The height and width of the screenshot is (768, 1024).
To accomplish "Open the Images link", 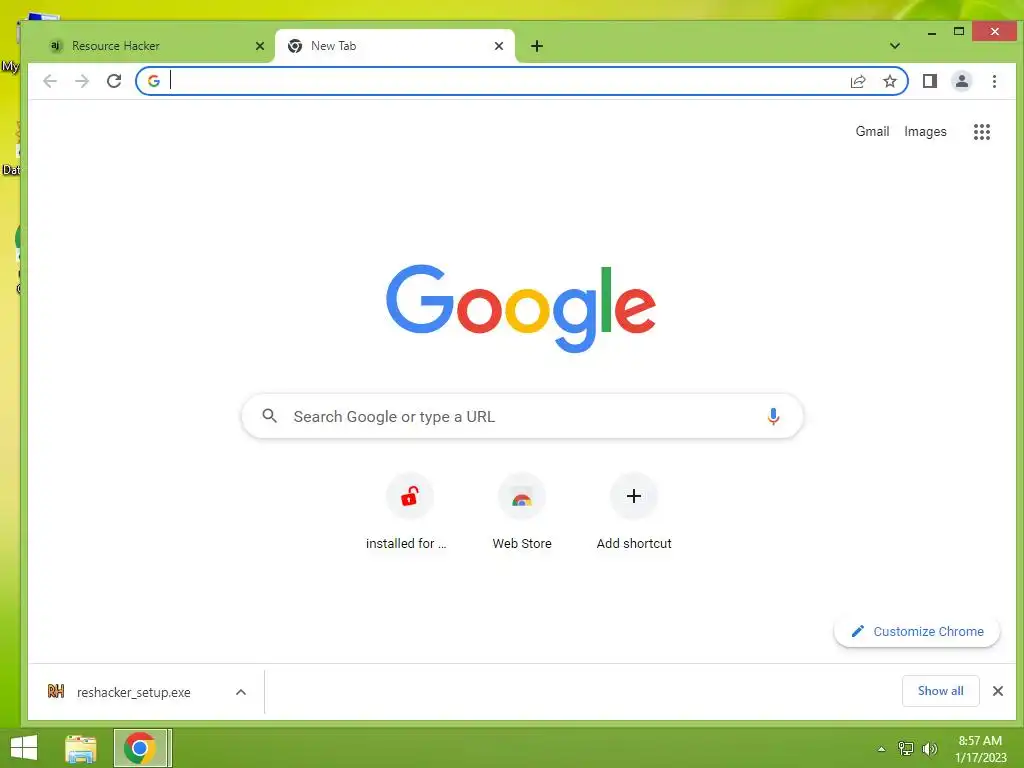I will [x=925, y=131].
